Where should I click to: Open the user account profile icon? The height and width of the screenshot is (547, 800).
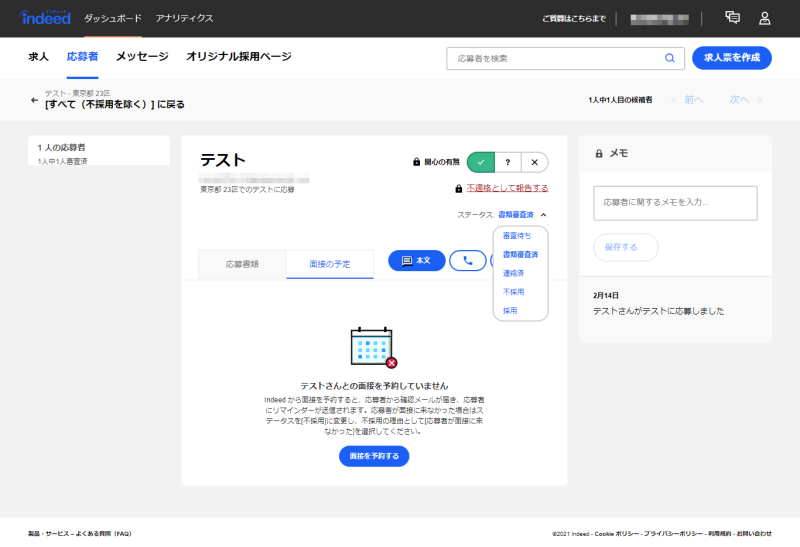(x=765, y=18)
